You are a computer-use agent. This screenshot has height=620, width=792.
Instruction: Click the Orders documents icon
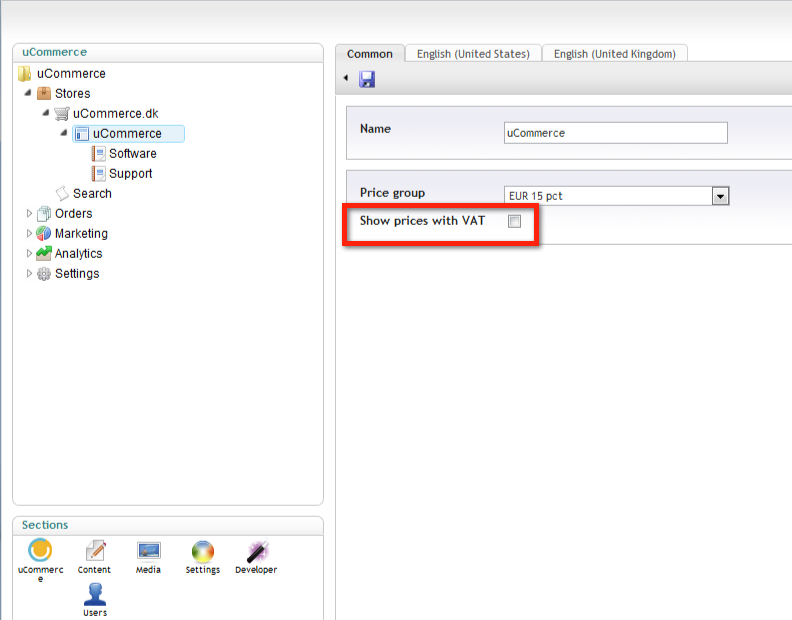click(x=44, y=214)
